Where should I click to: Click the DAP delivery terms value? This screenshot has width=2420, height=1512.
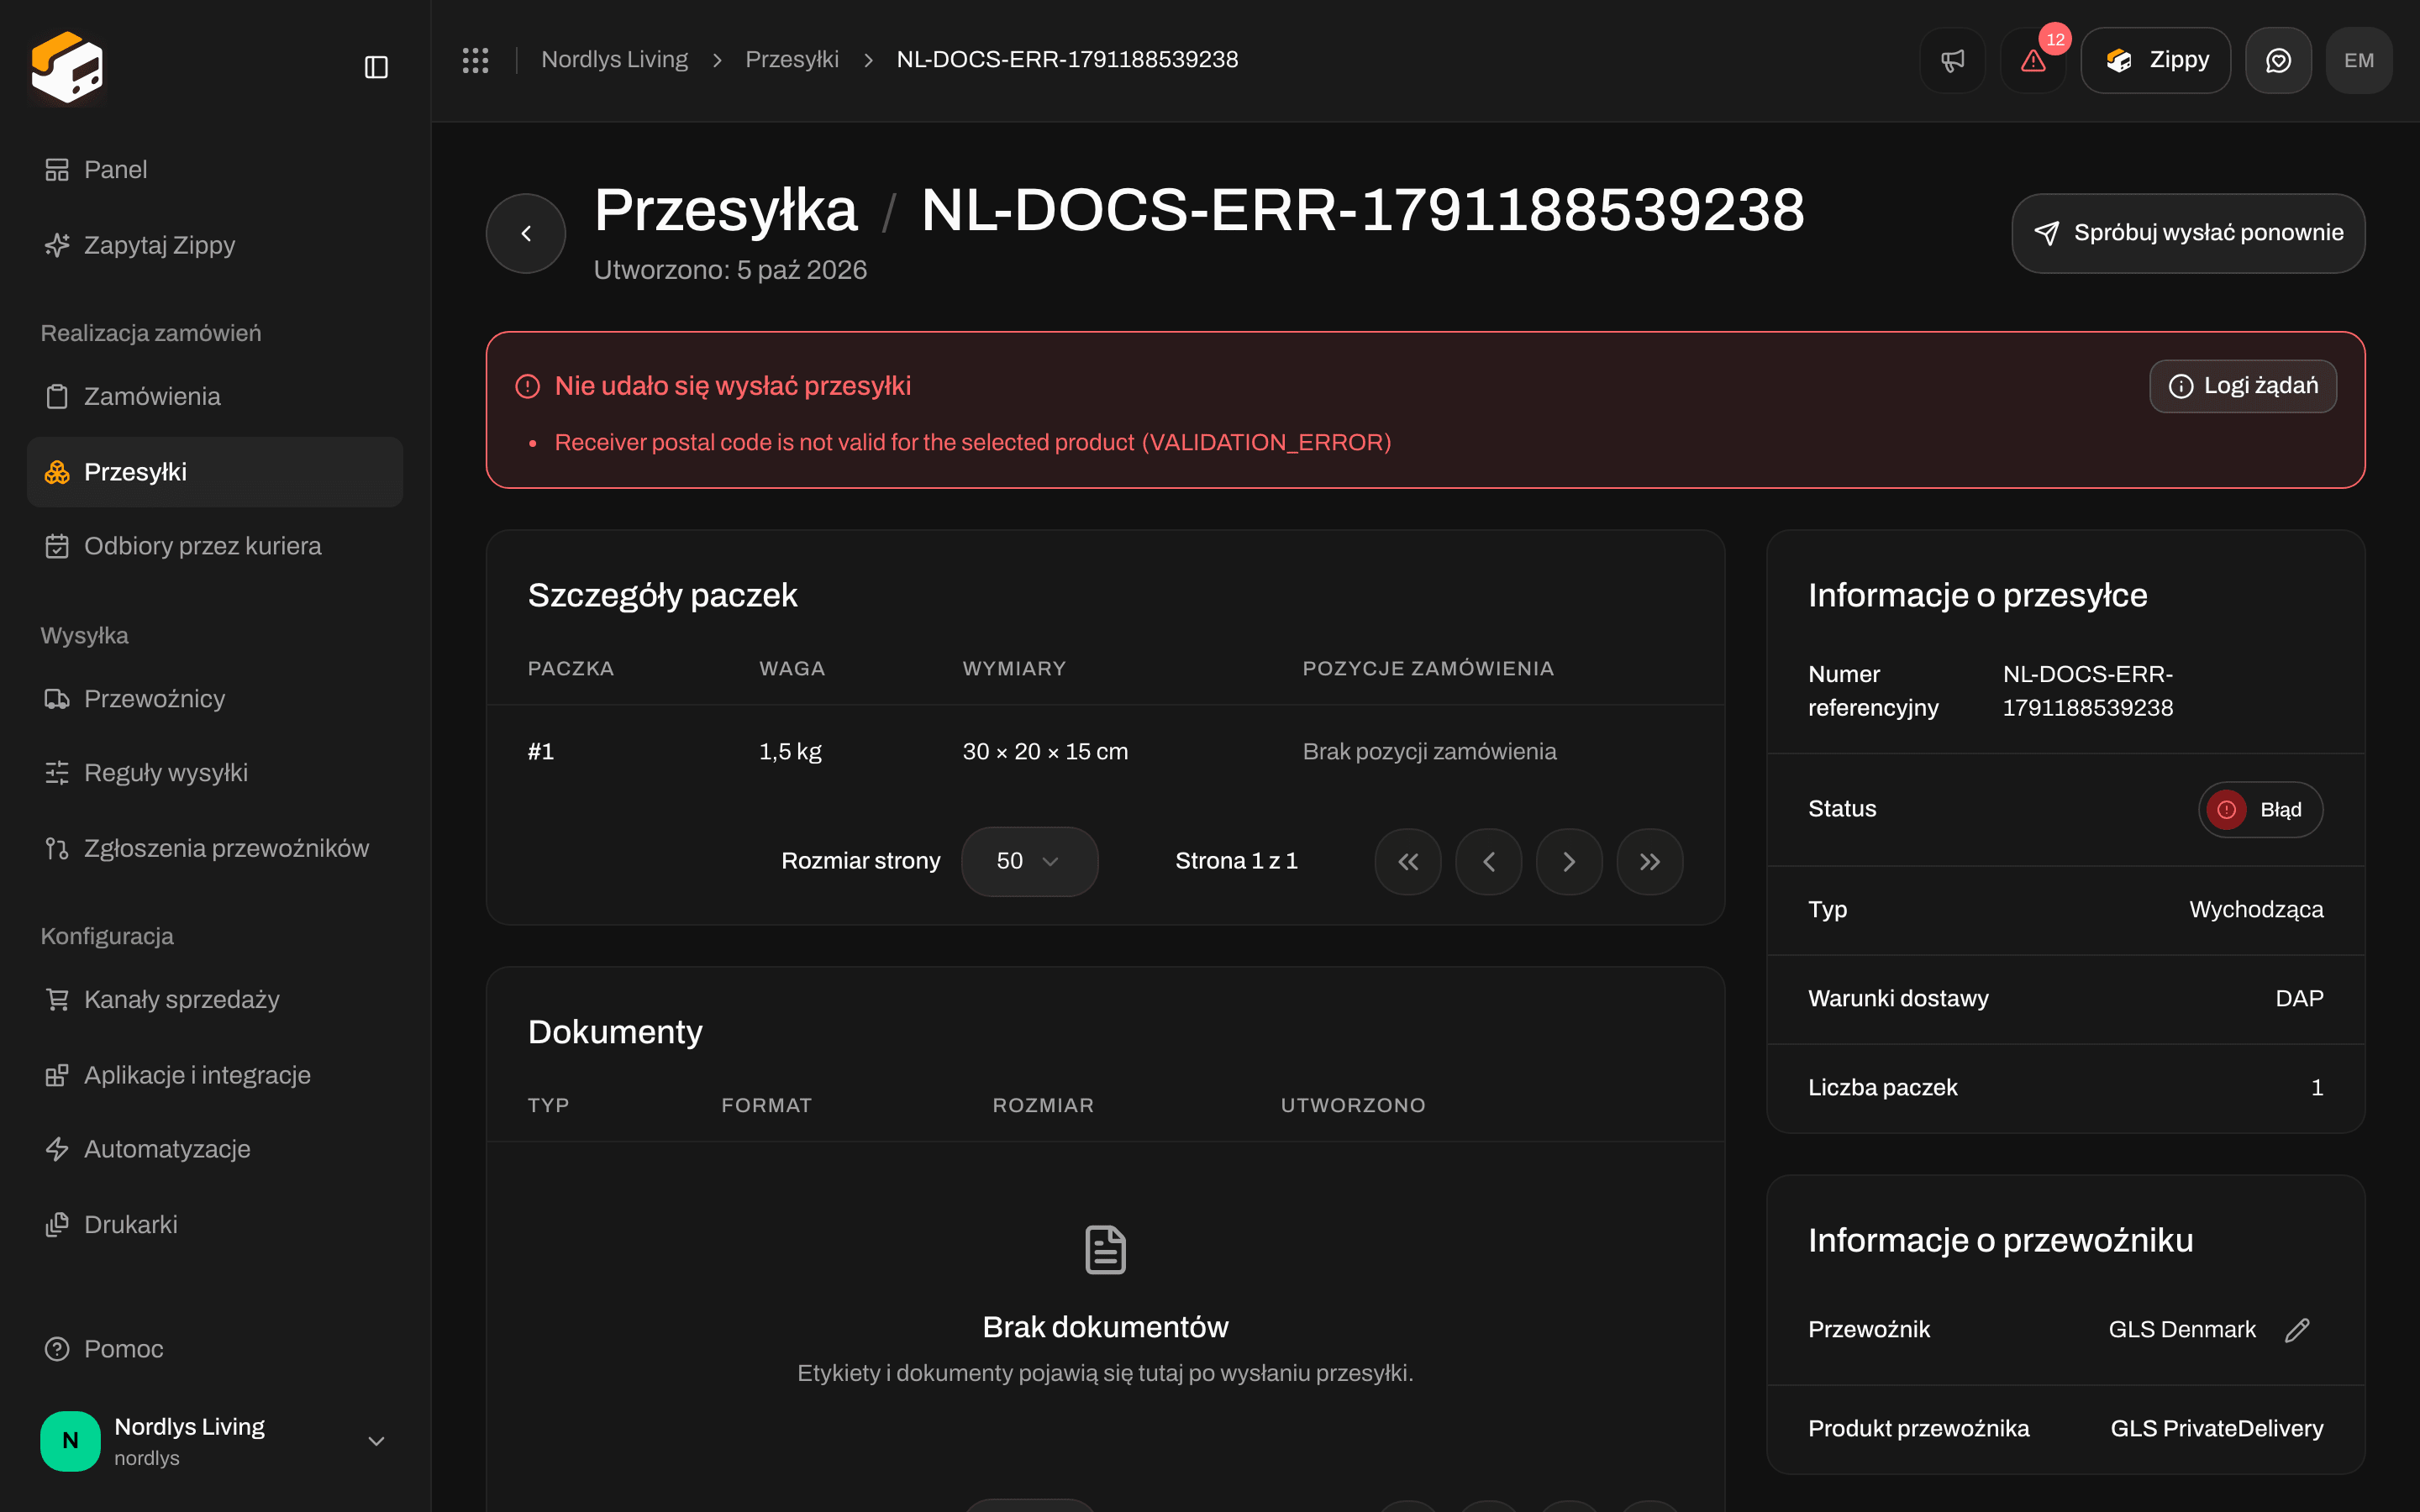2299,998
